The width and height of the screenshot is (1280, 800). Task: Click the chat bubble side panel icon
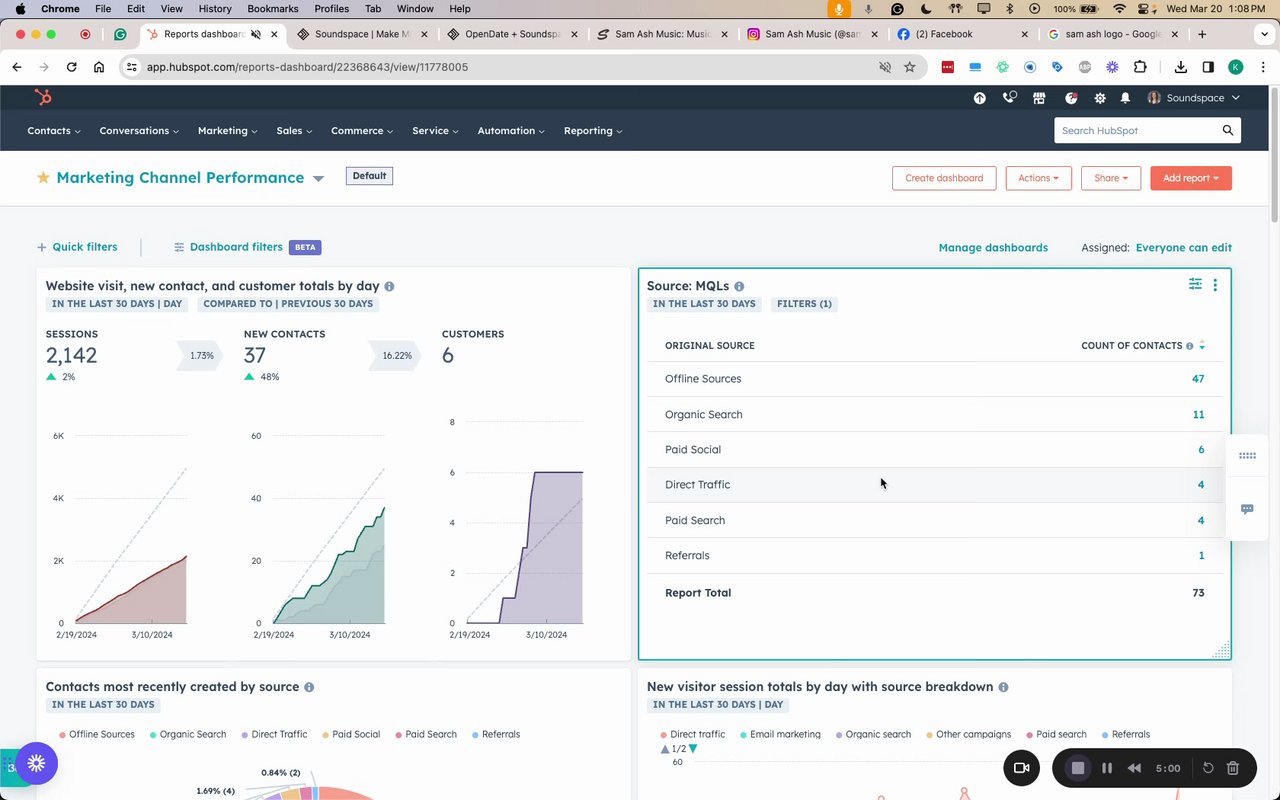1247,509
